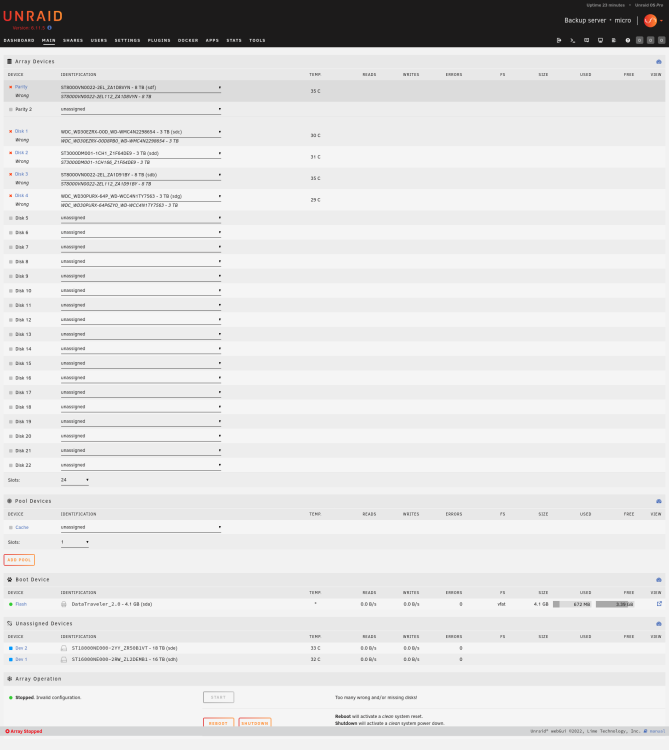Toggle reads/writes icon in Pool Devices header

point(658,501)
